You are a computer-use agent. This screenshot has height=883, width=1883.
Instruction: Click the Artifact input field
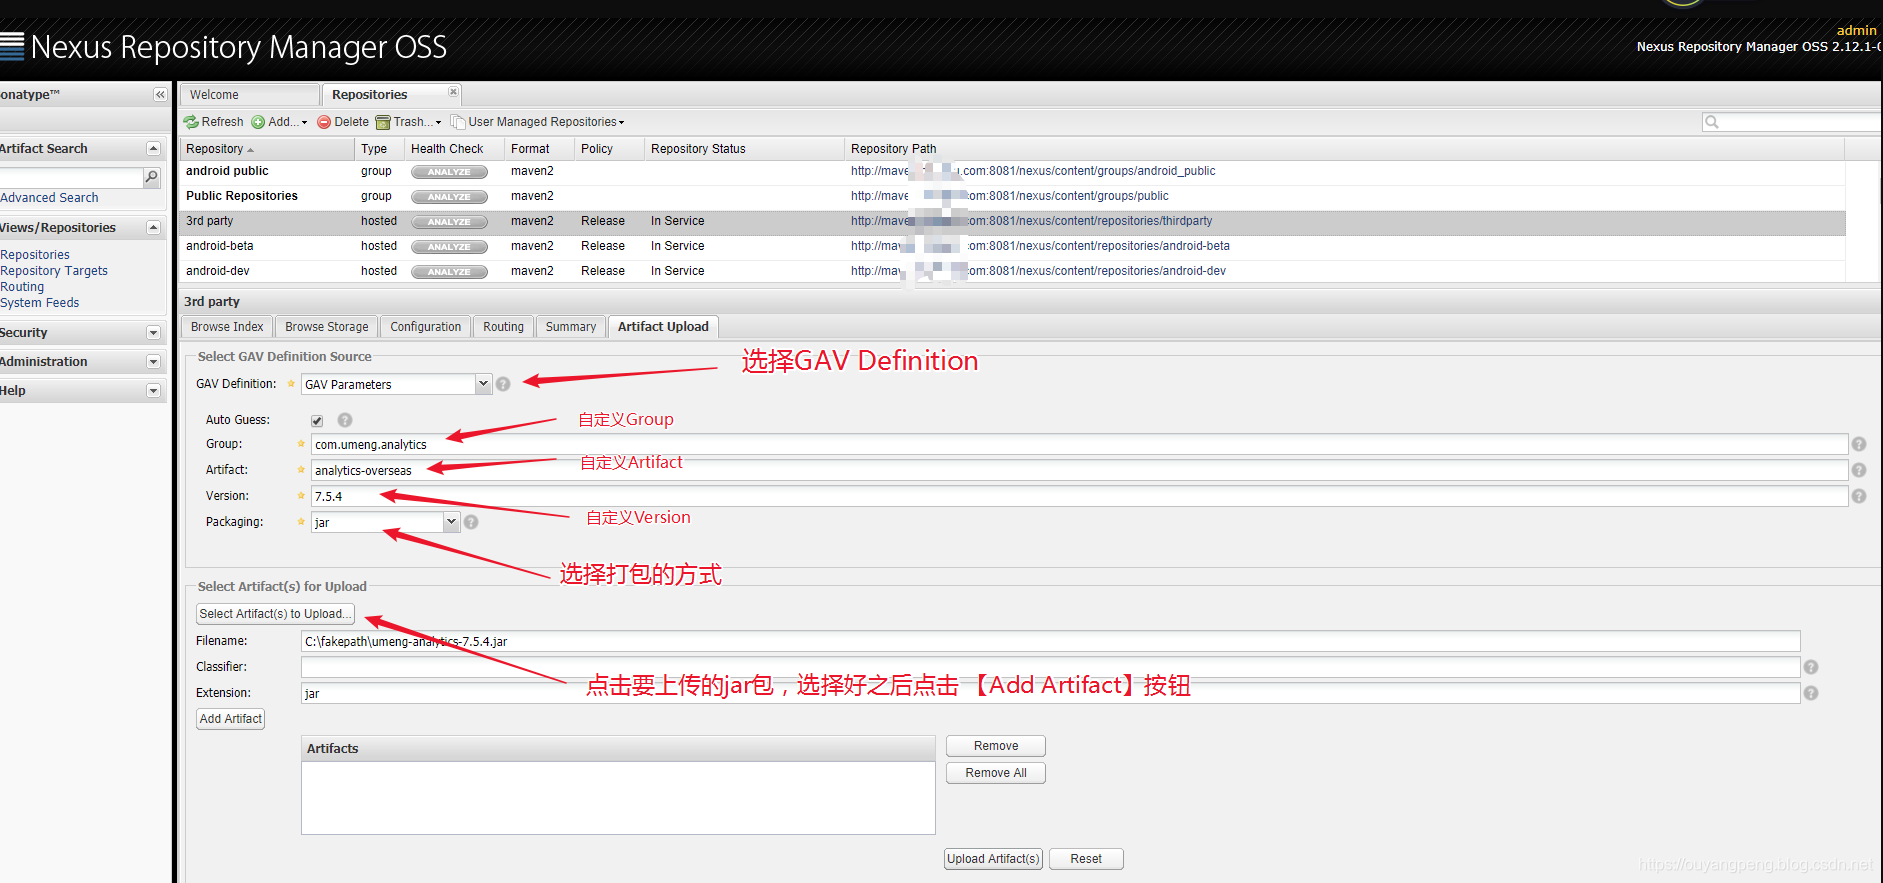[1079, 470]
